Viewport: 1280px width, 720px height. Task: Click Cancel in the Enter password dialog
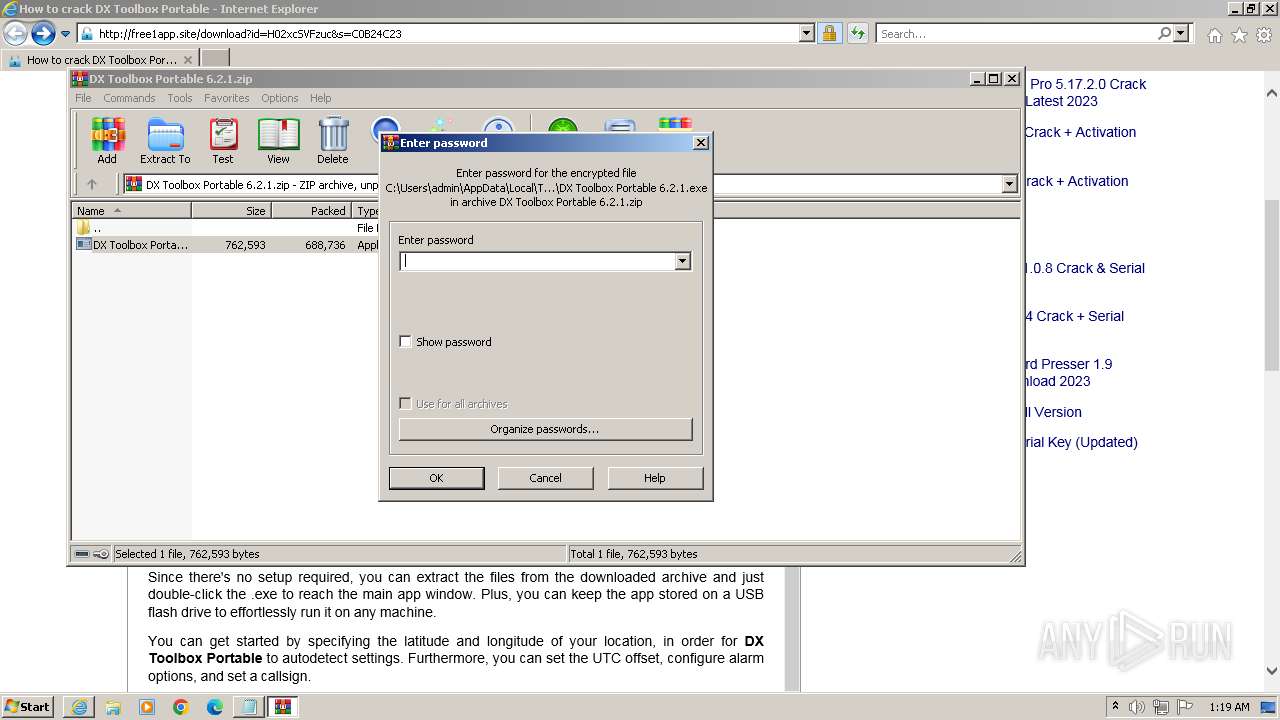pos(545,478)
